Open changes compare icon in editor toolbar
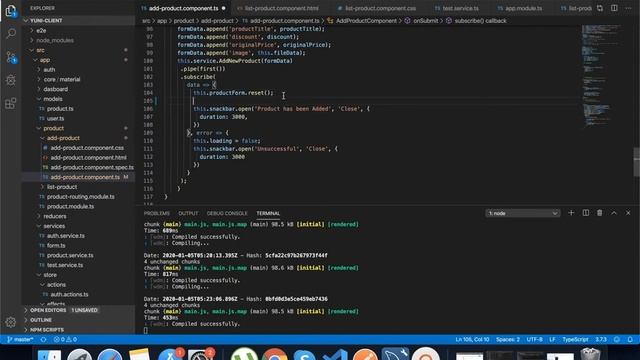 pos(600,8)
